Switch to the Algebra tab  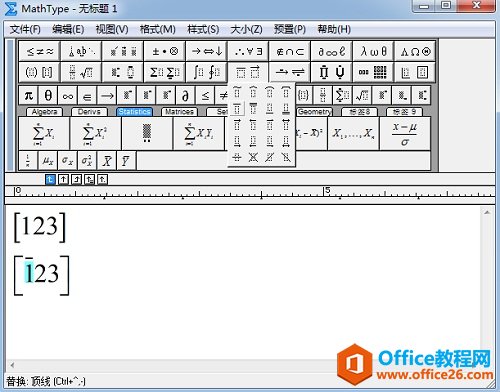(x=44, y=112)
